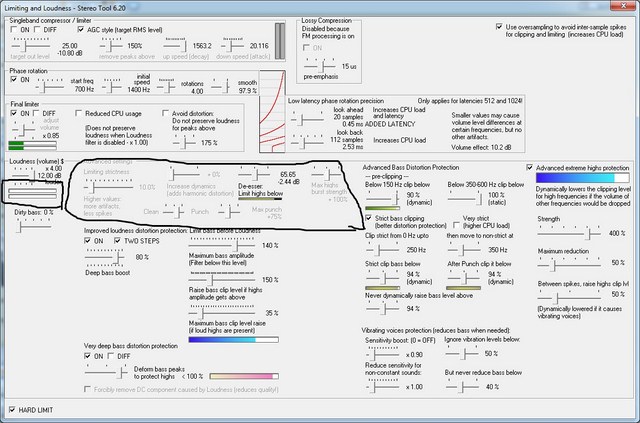
Task: Click the down speed (attack) slider
Action: (233, 45)
